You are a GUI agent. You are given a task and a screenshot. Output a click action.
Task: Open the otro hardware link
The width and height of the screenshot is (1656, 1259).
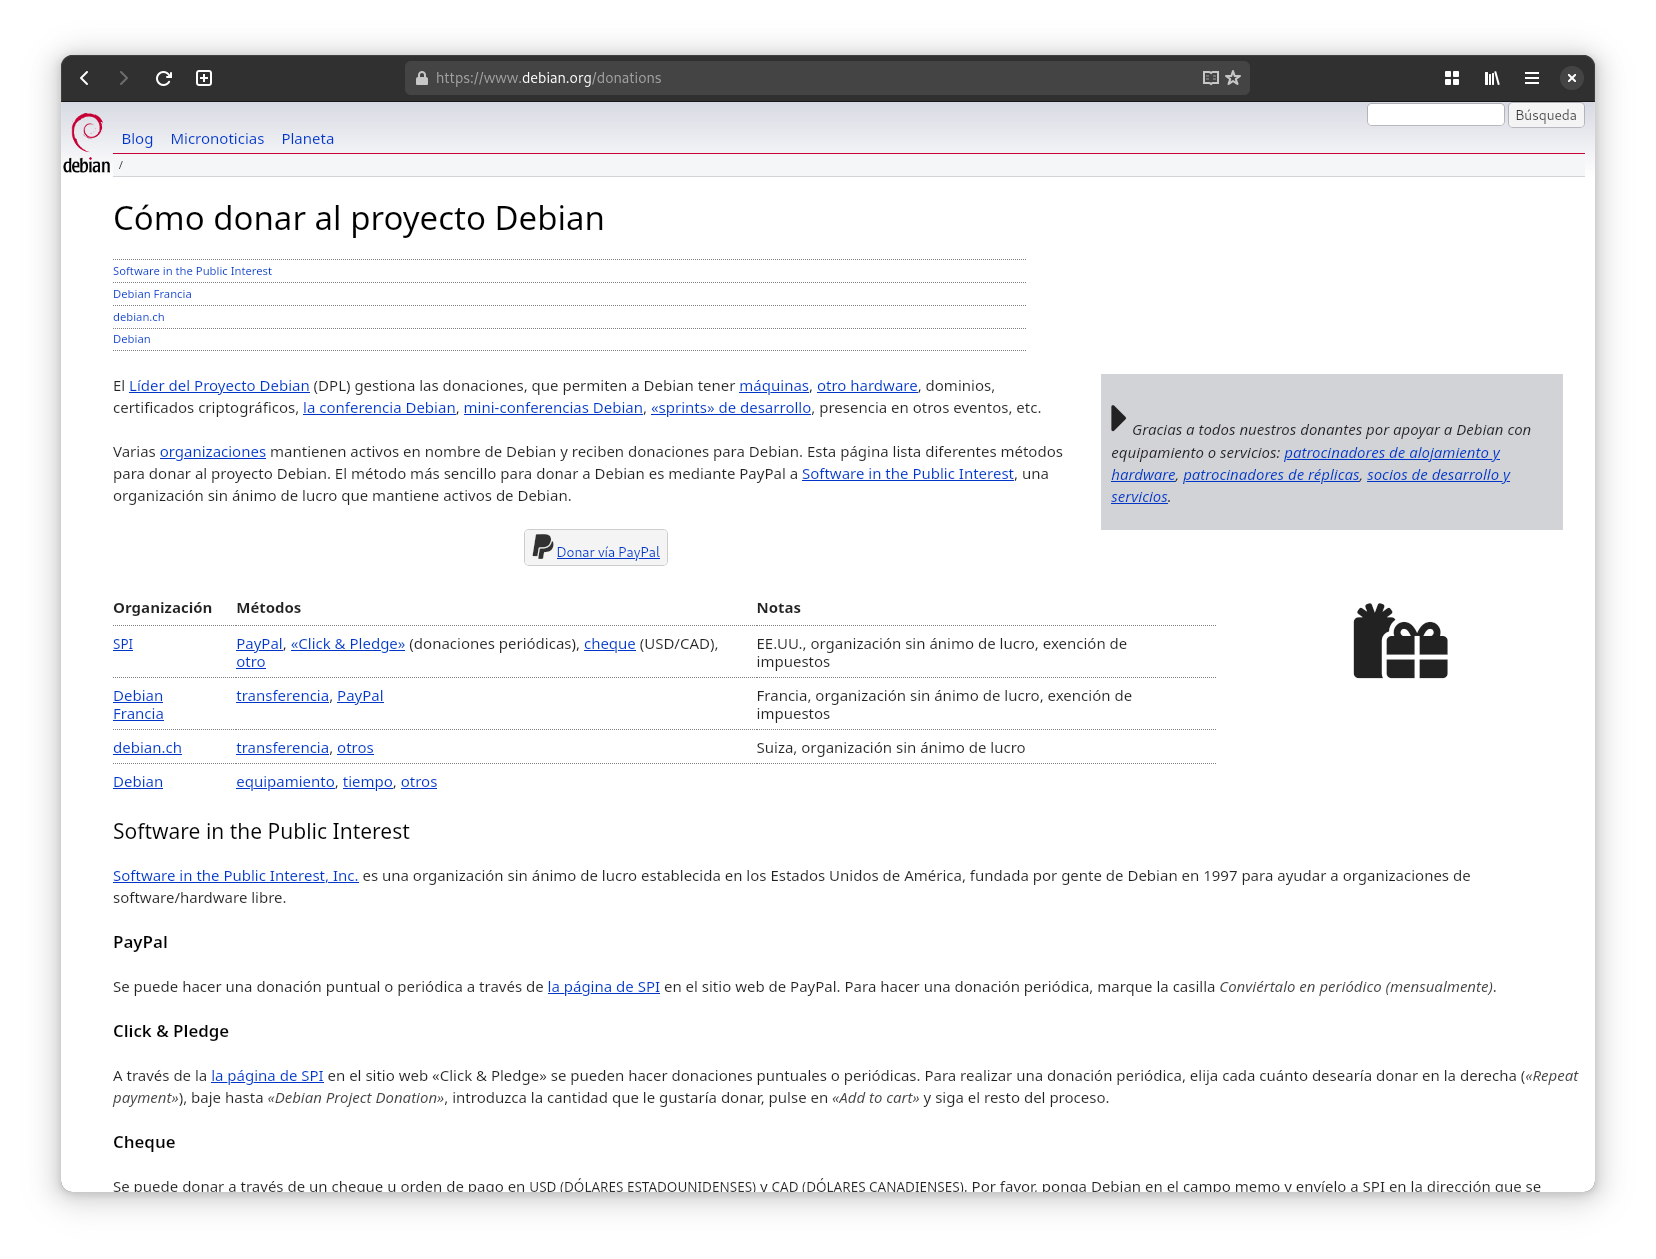click(x=867, y=386)
